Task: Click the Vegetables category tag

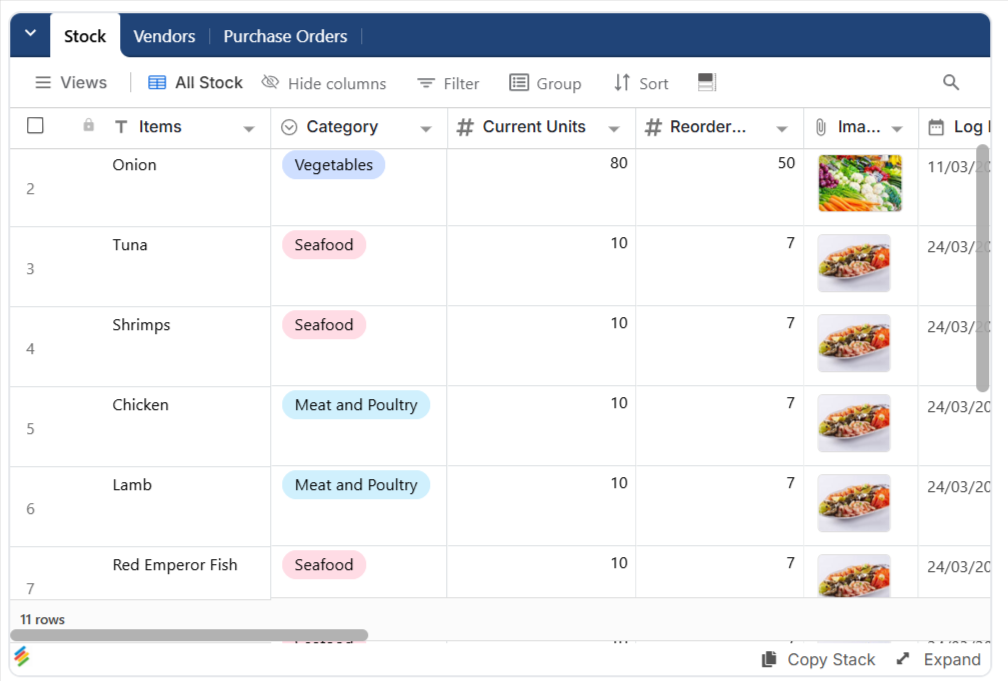Action: (334, 165)
